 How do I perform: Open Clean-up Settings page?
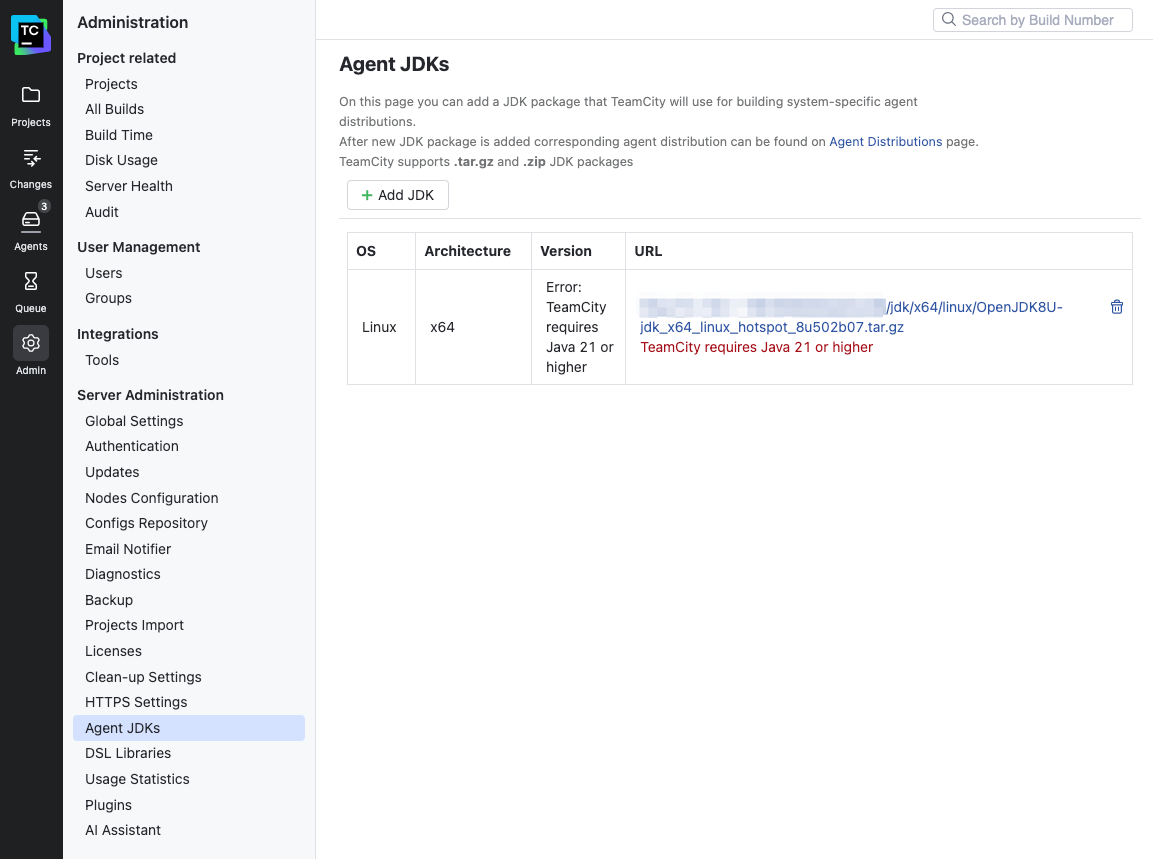coord(143,677)
